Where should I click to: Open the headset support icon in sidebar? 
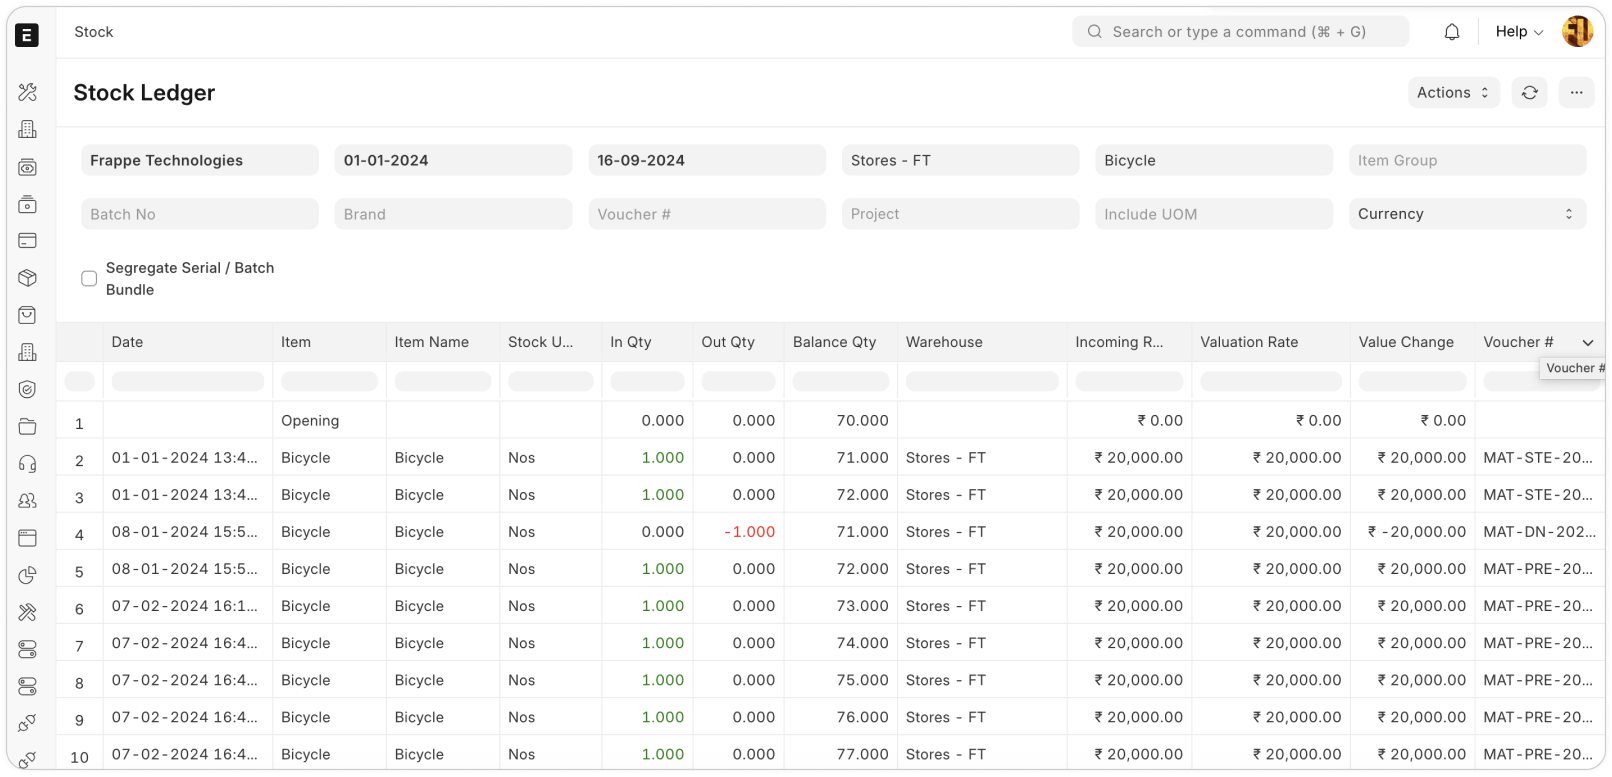(28, 464)
